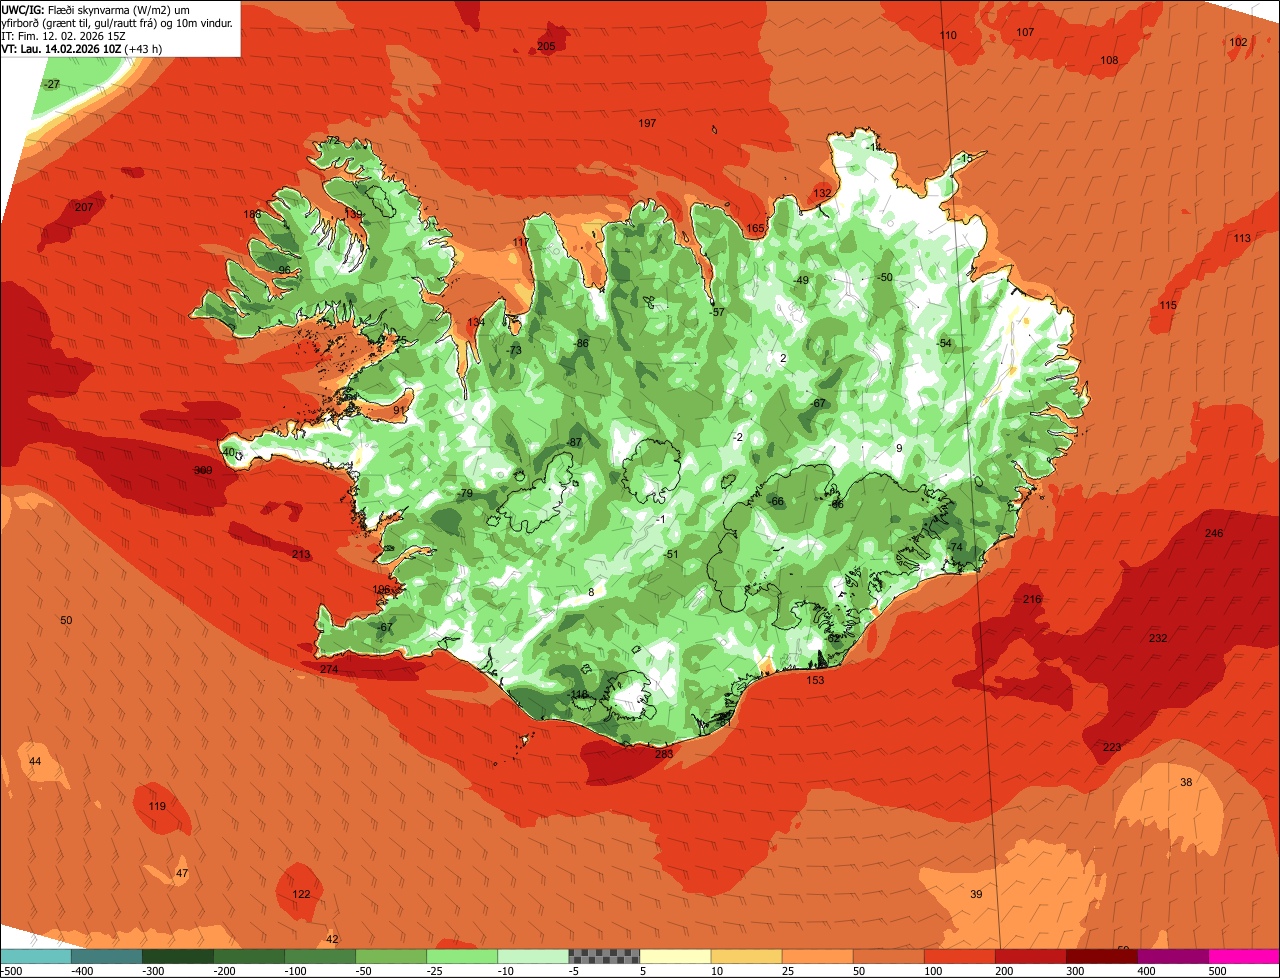Click the magenta legend swatch right of 500
1280x978 pixels.
coord(1244,956)
